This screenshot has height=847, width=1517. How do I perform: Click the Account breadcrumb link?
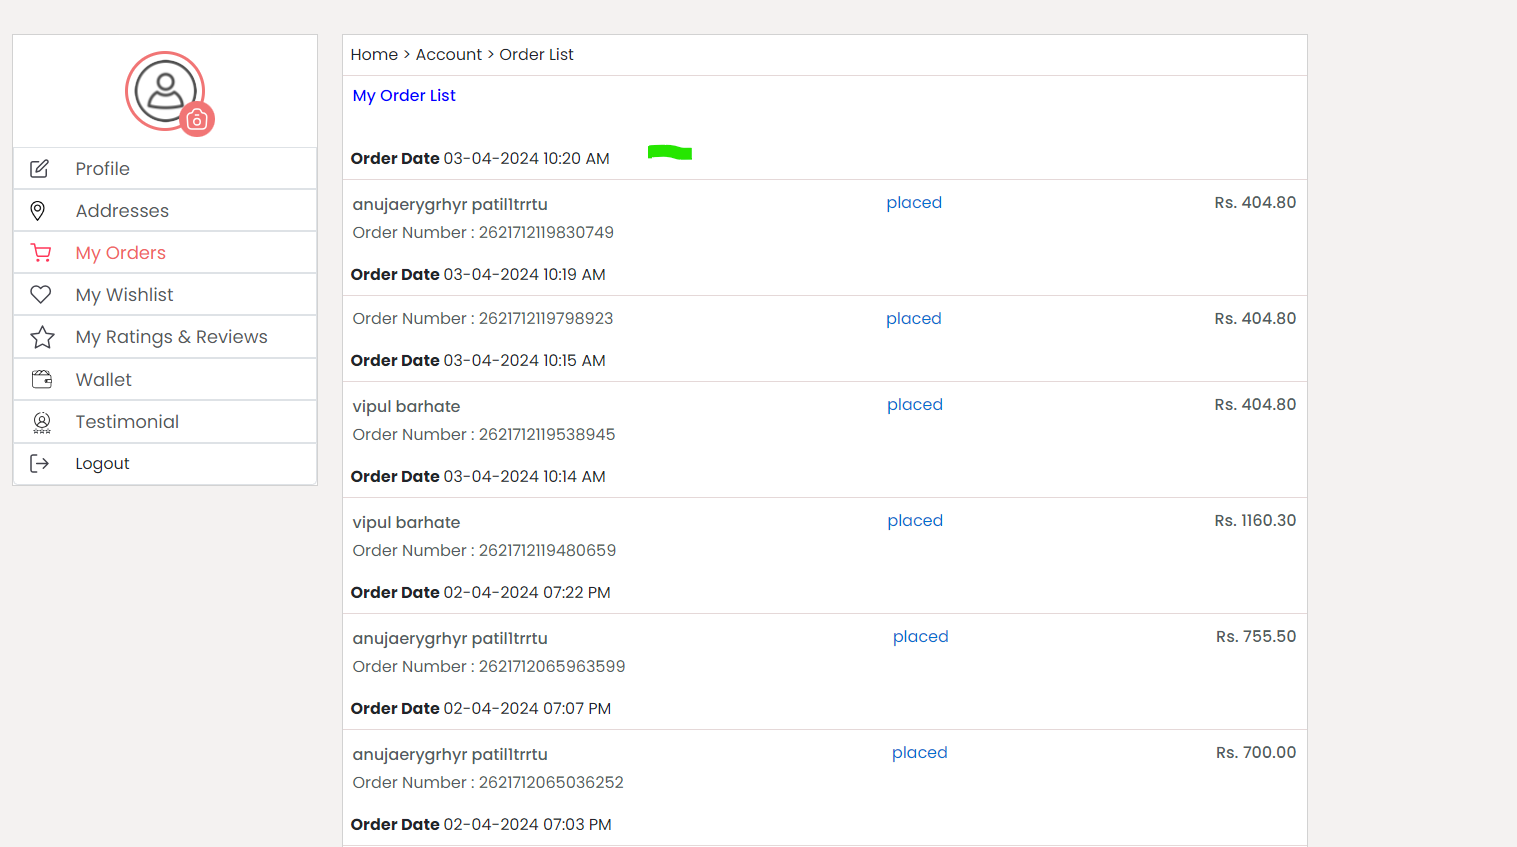click(x=449, y=55)
